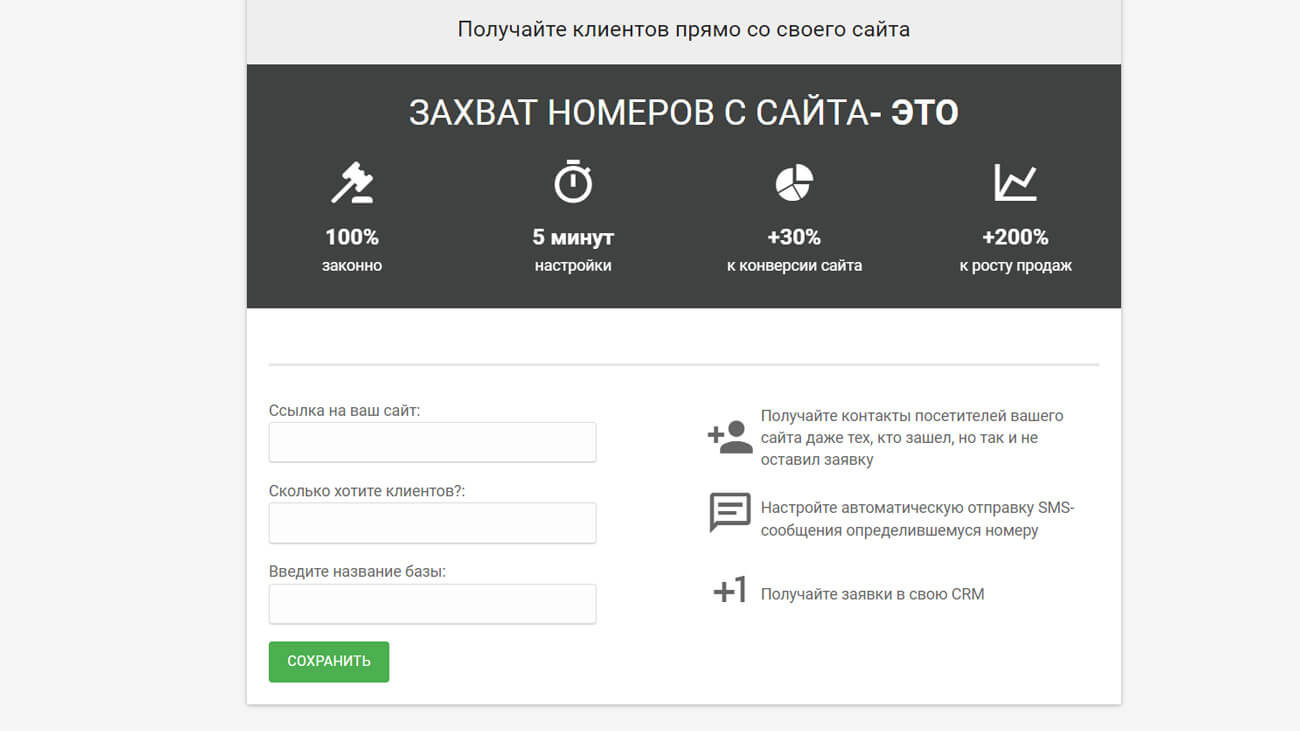Click the '5 минут' statistic text
The height and width of the screenshot is (731, 1300).
click(x=573, y=237)
